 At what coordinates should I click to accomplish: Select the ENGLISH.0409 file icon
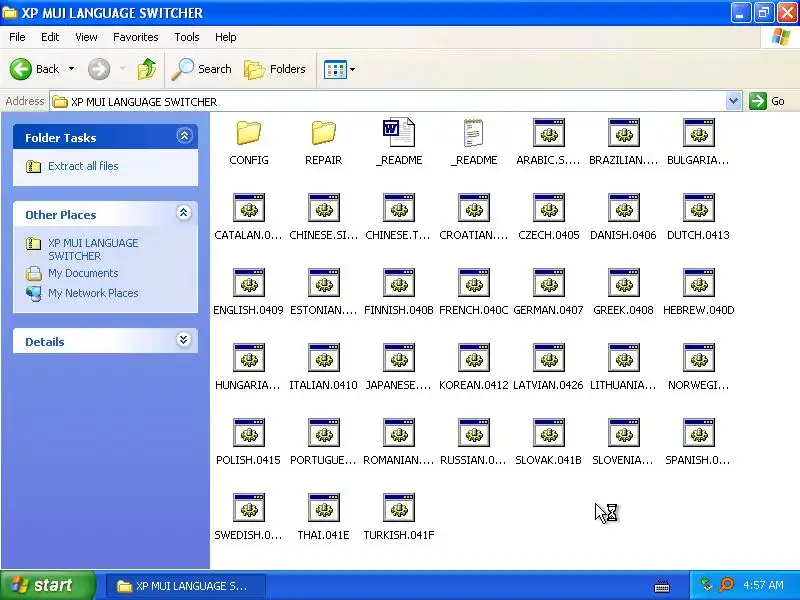[248, 283]
